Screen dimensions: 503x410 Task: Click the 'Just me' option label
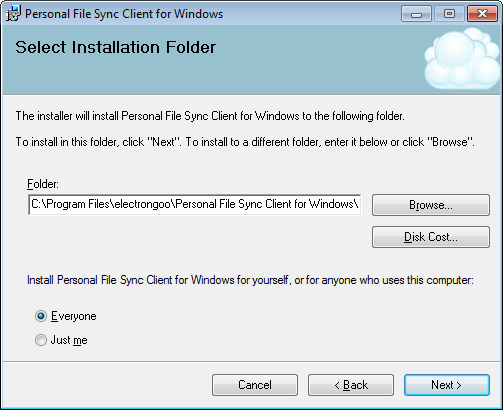point(69,340)
